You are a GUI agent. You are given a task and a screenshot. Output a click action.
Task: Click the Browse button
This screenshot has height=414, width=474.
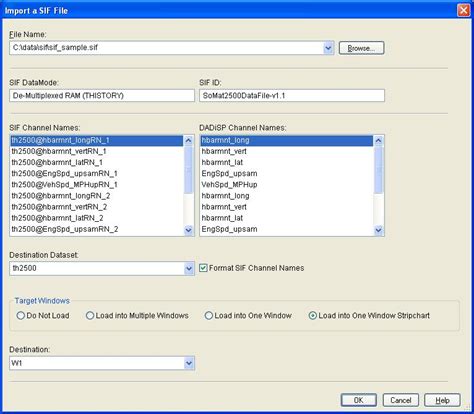[361, 48]
